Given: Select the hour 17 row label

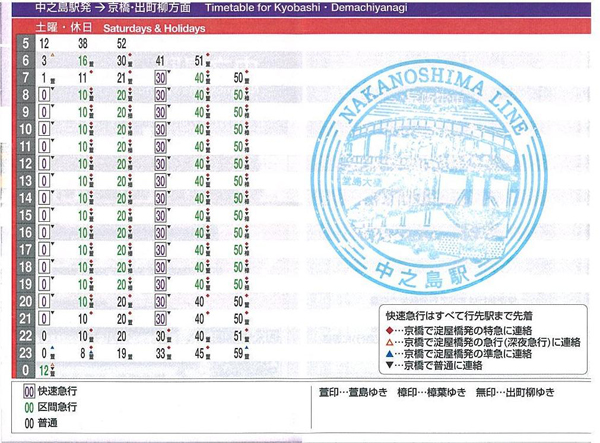Looking at the screenshot, I should [x=25, y=250].
